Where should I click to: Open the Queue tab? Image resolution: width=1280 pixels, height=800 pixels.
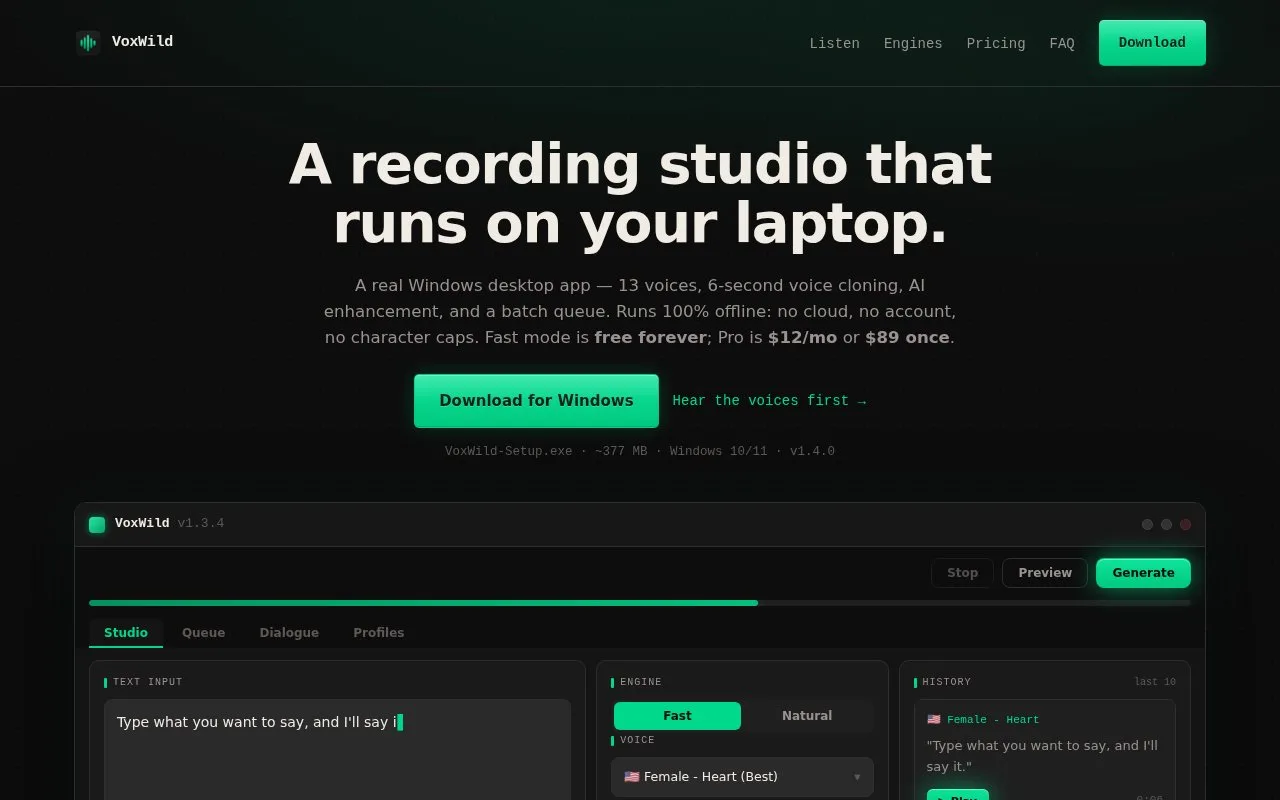pos(203,633)
